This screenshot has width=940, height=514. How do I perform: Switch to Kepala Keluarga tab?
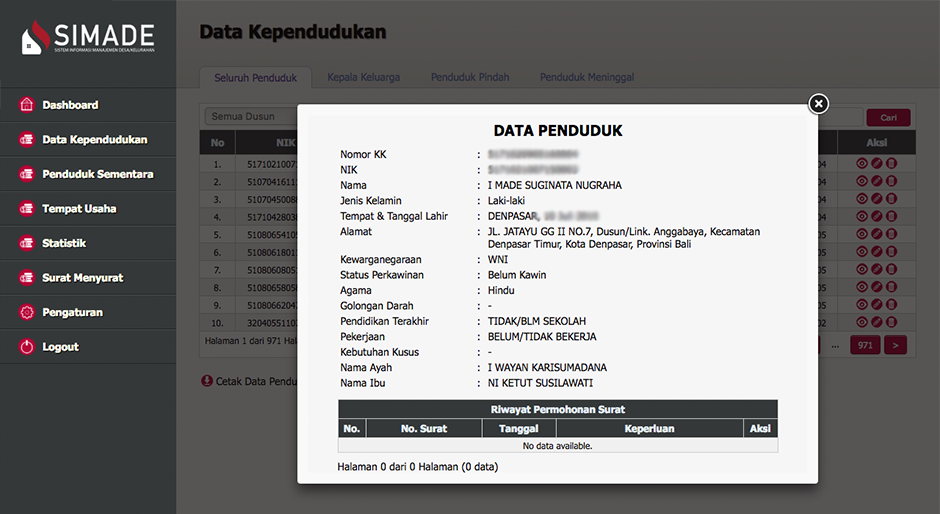363,77
